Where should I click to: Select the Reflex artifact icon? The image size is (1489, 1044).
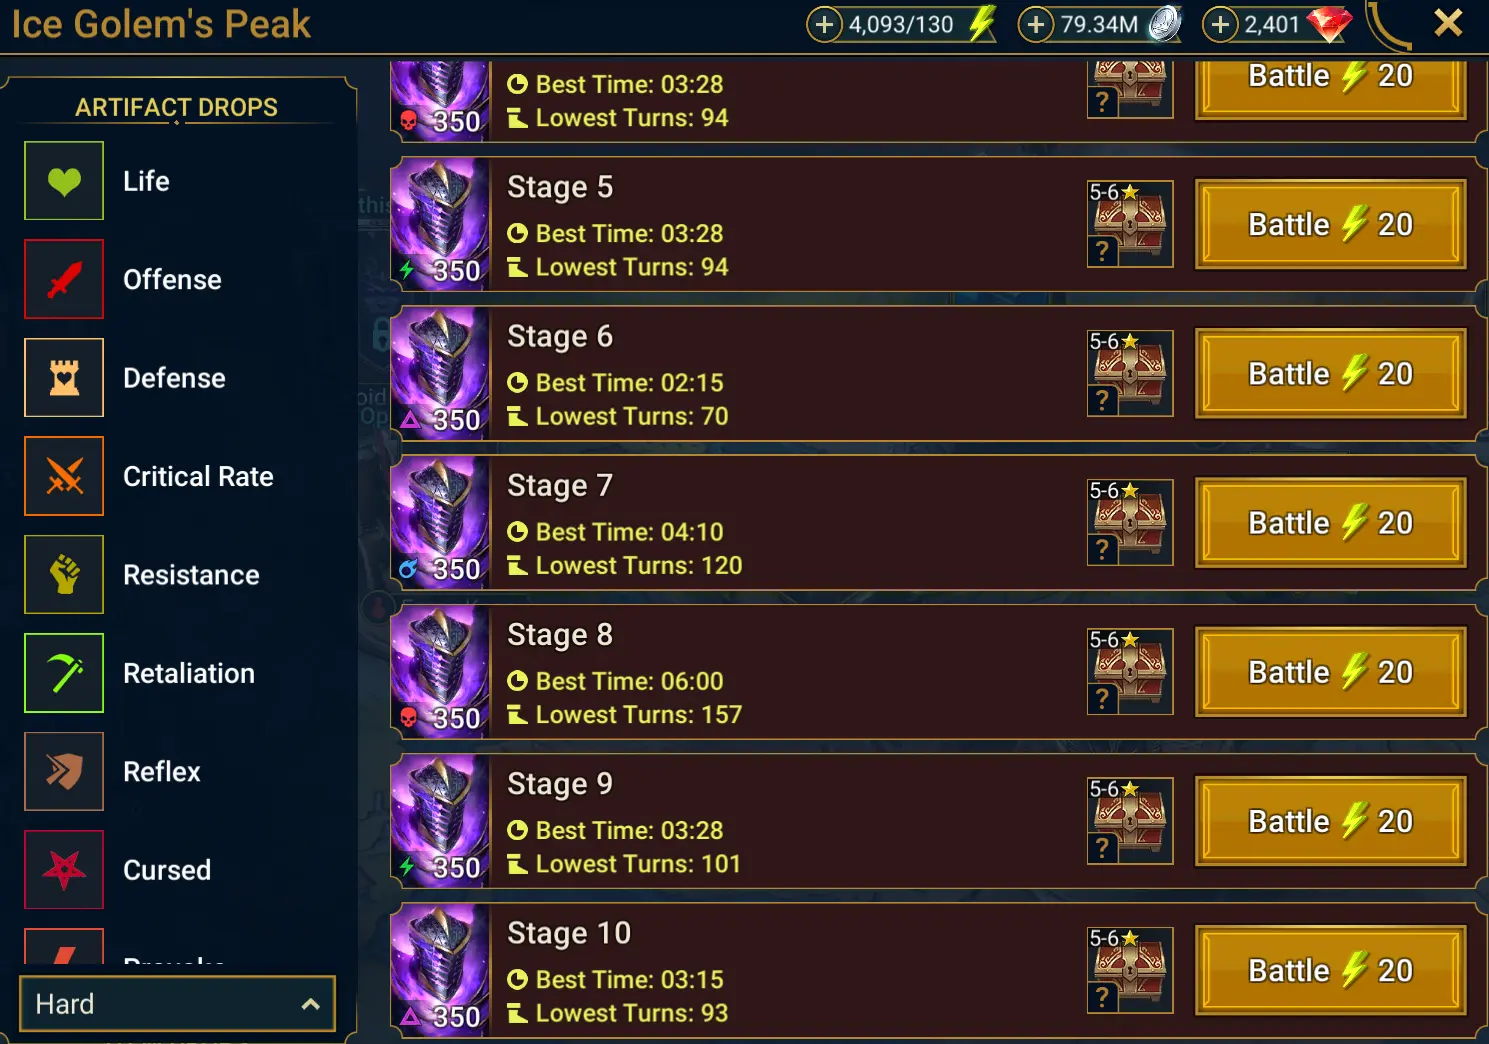click(64, 771)
